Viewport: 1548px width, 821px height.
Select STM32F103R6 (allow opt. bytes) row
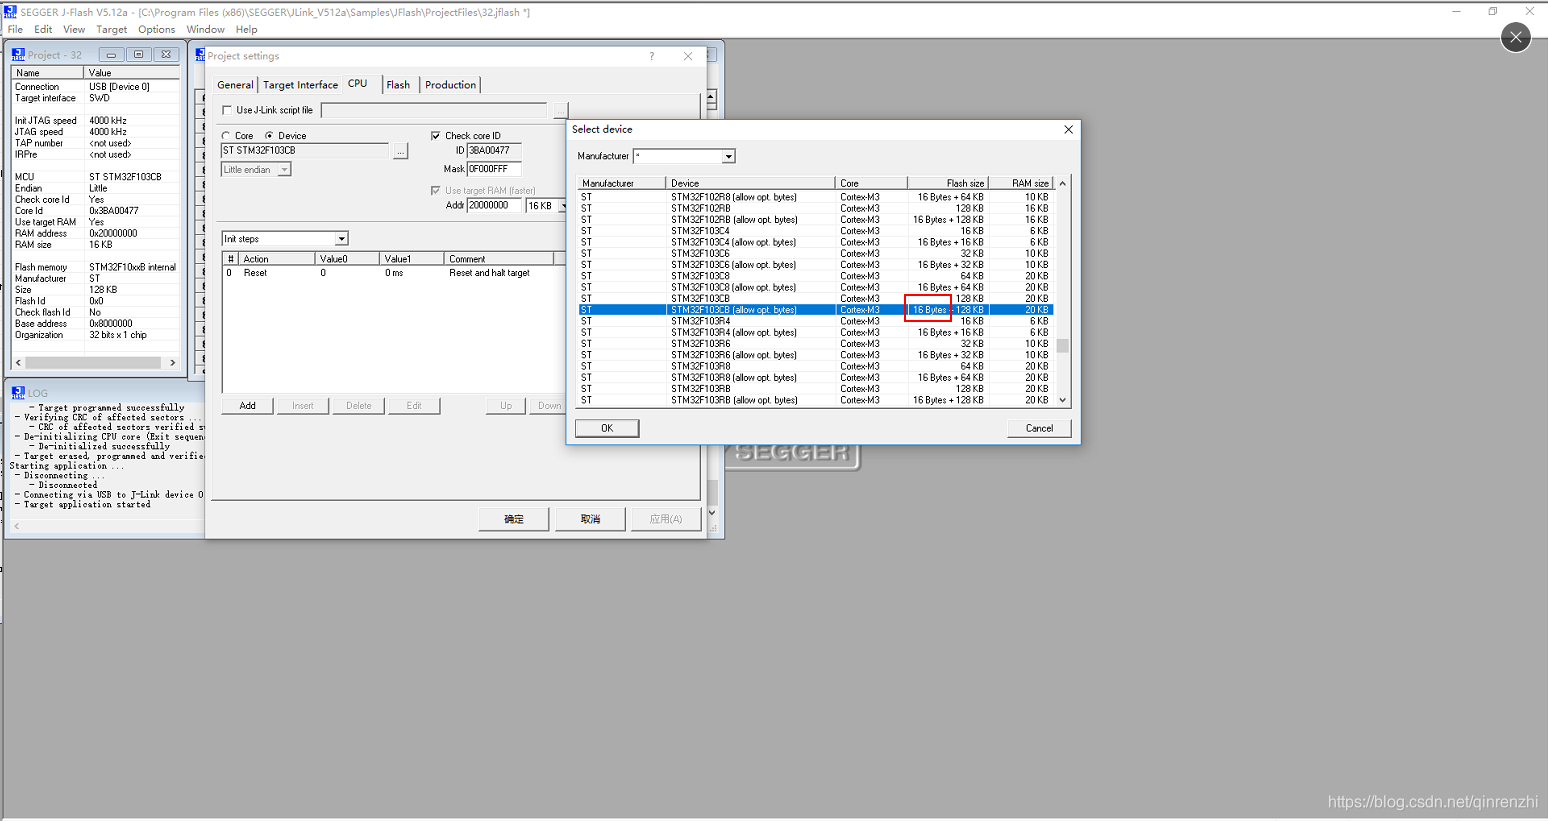[x=815, y=355]
